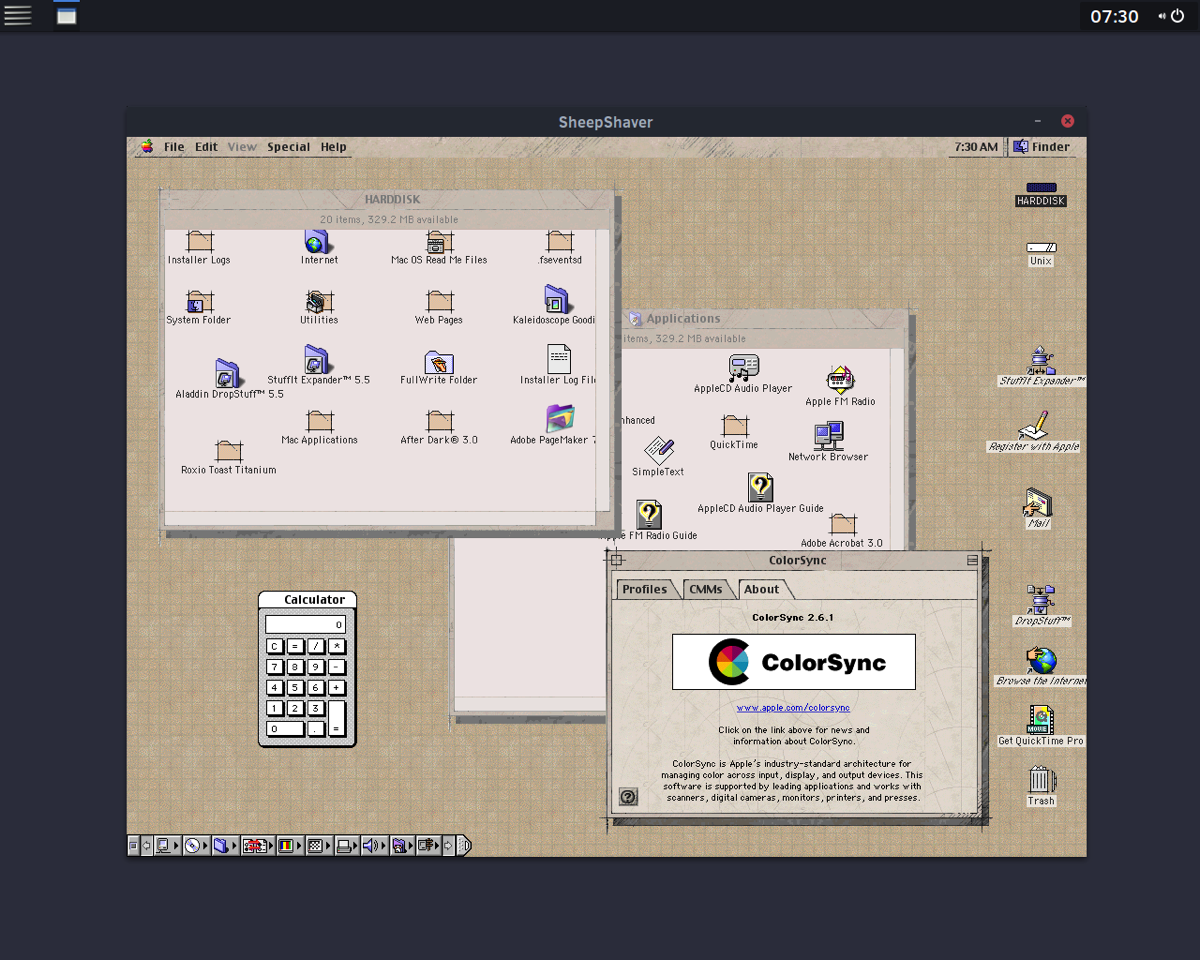Expand the CD player control strip module

click(x=192, y=846)
